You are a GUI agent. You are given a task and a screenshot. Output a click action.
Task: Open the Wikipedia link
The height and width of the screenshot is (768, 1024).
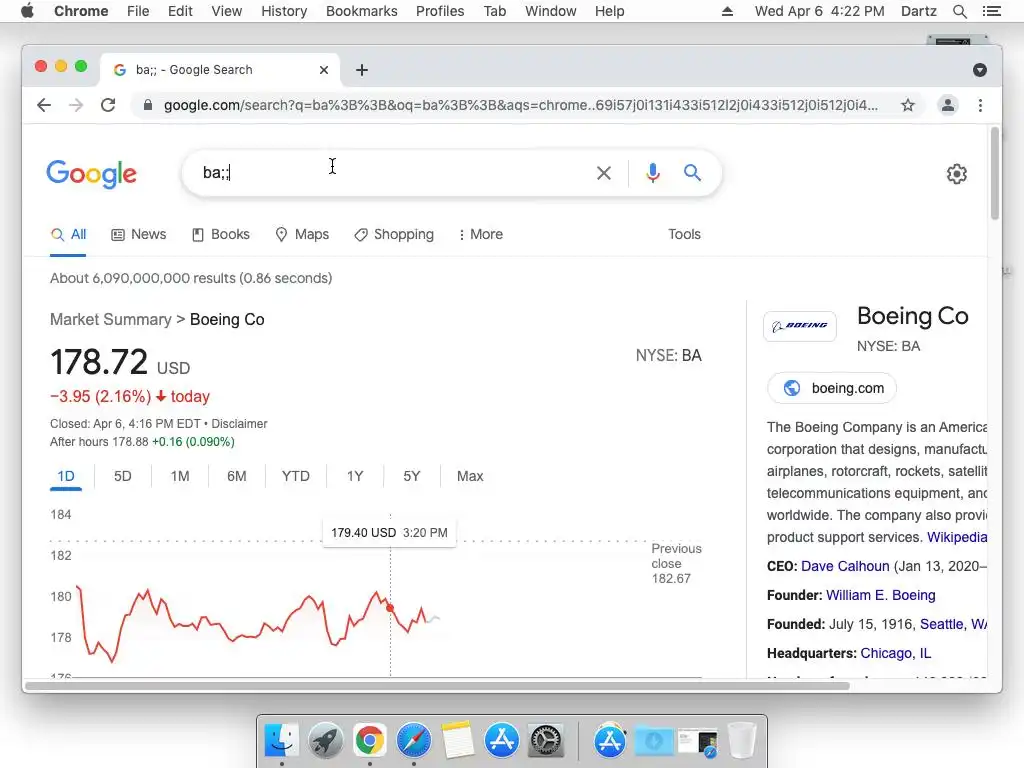(x=957, y=537)
